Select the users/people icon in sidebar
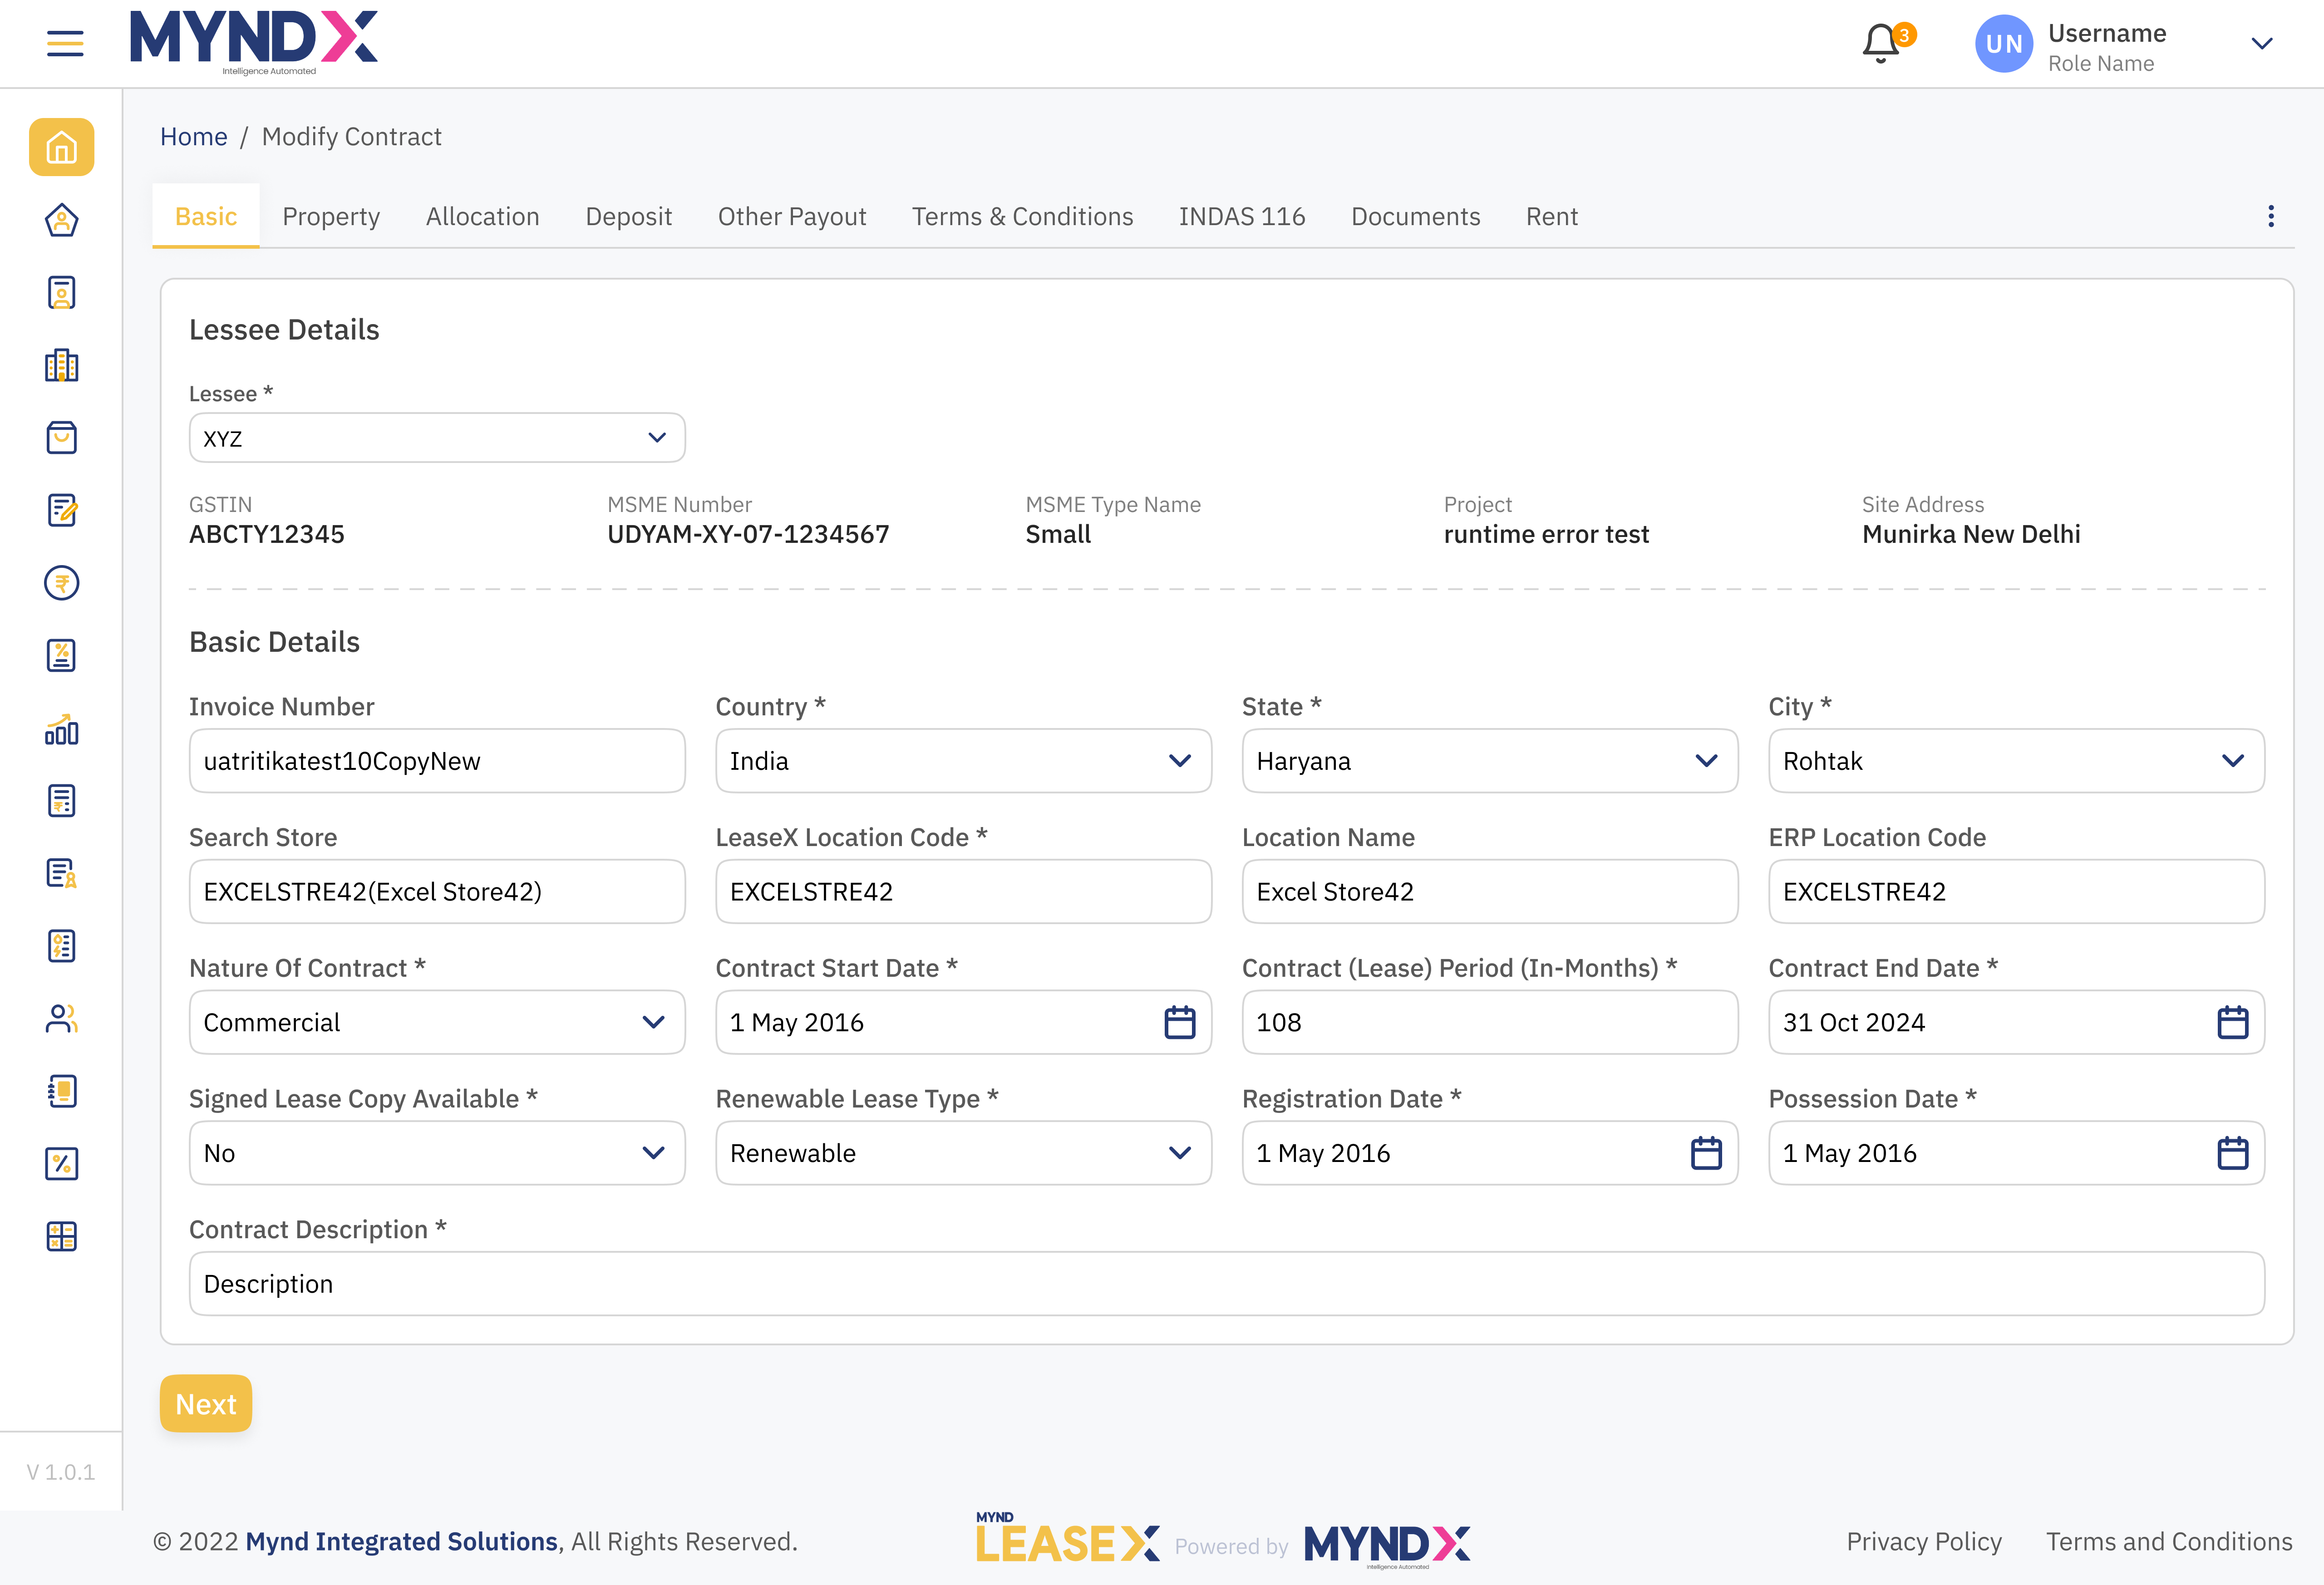This screenshot has width=2324, height=1585. click(x=61, y=1019)
